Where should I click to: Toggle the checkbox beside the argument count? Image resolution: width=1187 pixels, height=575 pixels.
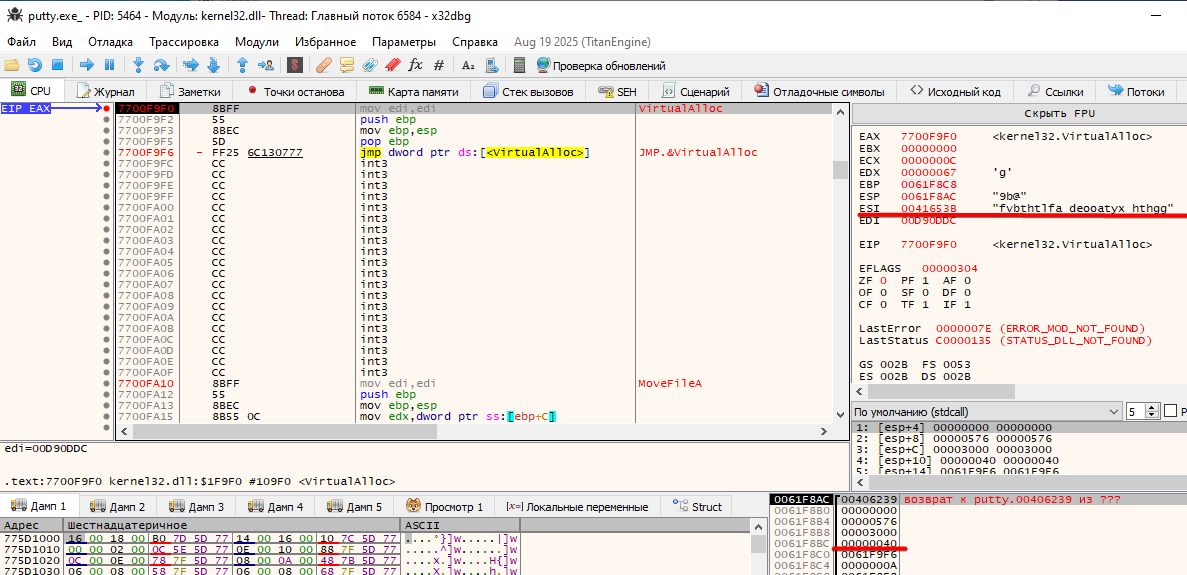[1170, 411]
